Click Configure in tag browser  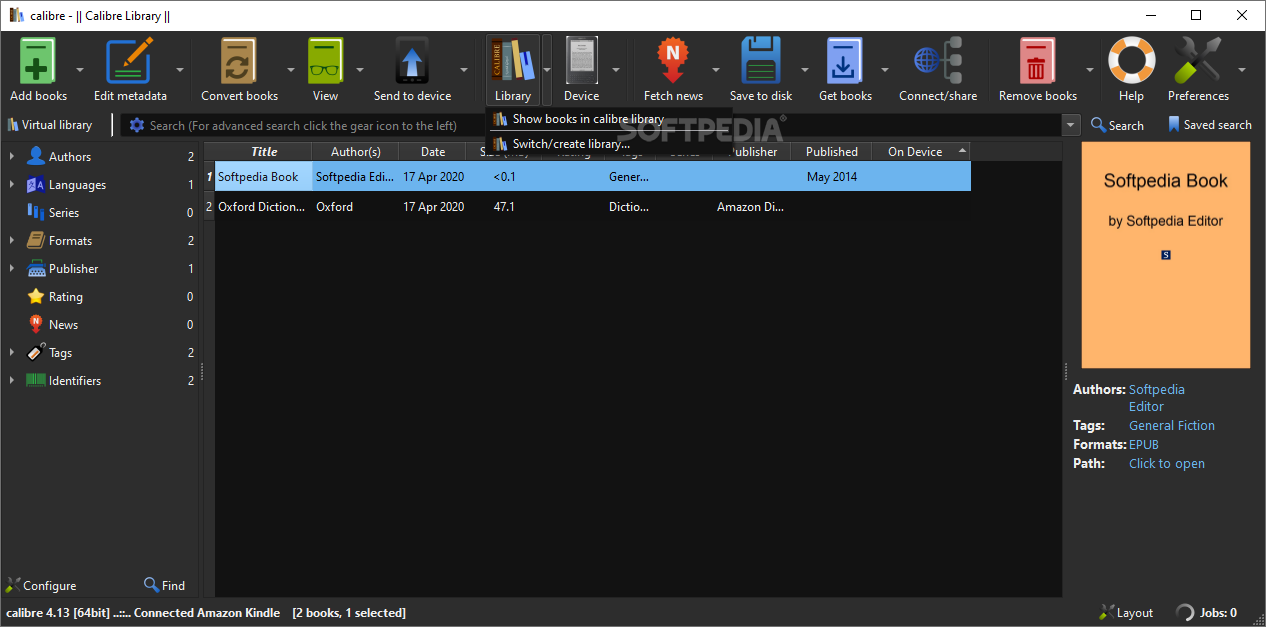(x=41, y=585)
